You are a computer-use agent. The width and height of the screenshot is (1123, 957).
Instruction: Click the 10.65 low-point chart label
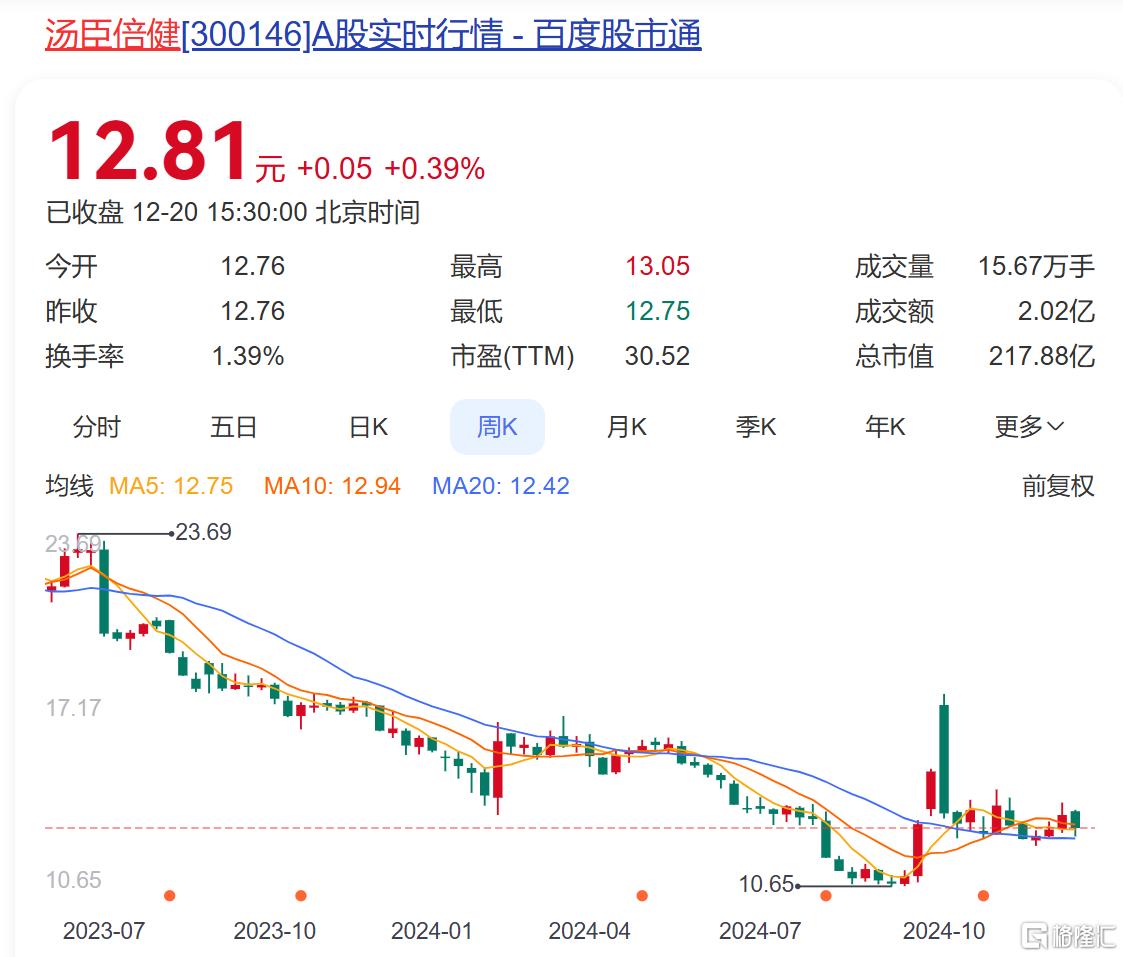(766, 885)
